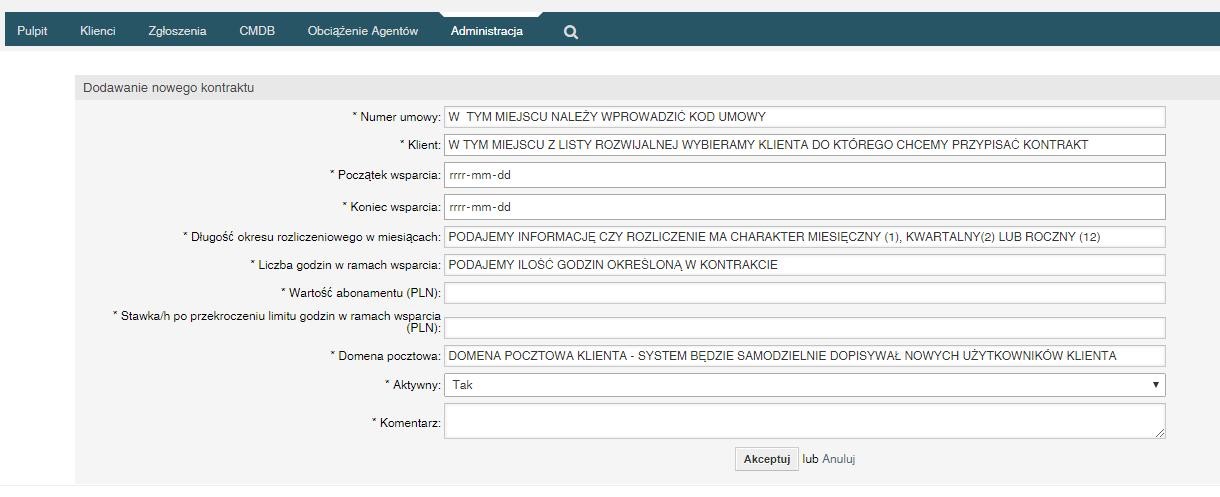The image size is (1220, 497).
Task: Click the Aktywny label
Action: point(413,385)
